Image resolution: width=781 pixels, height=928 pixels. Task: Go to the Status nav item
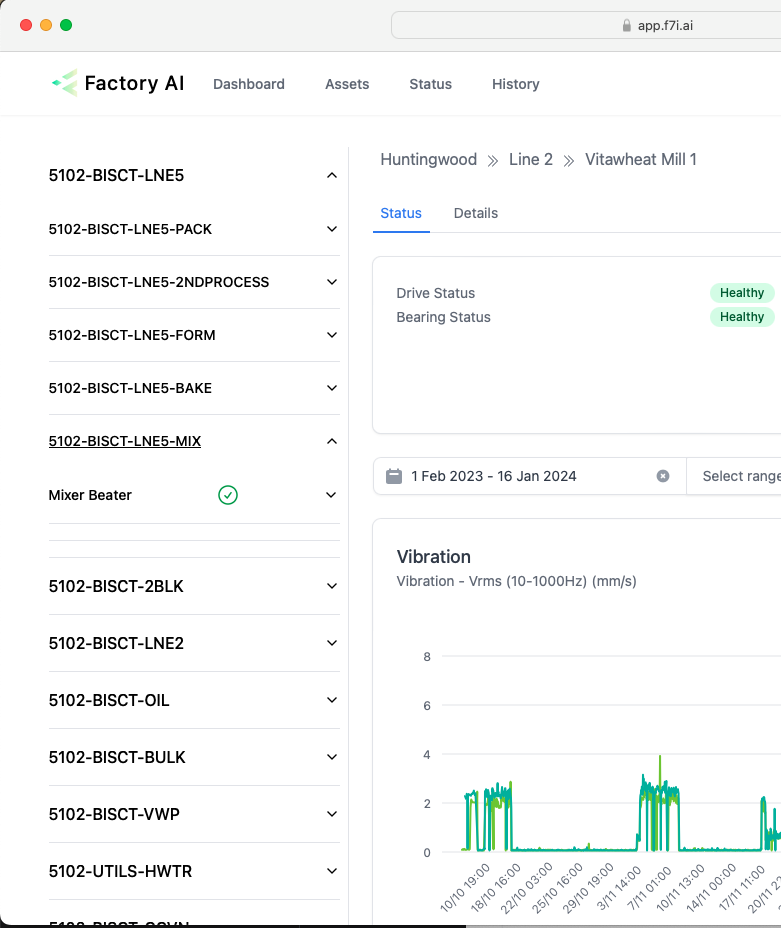430,84
